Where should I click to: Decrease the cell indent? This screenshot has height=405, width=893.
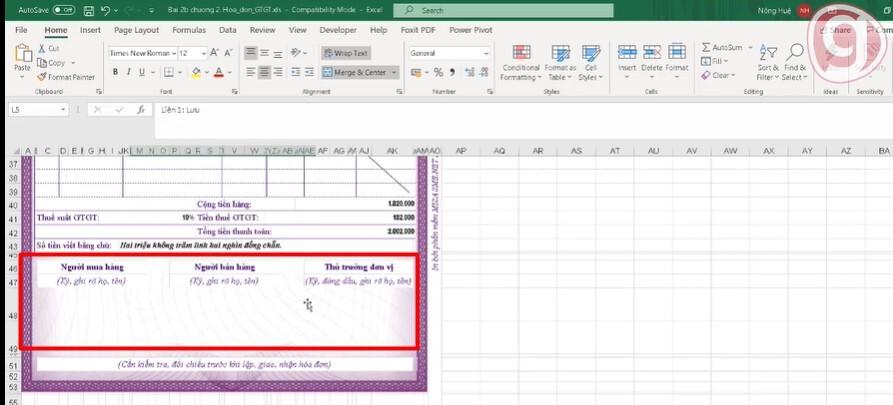(296, 72)
